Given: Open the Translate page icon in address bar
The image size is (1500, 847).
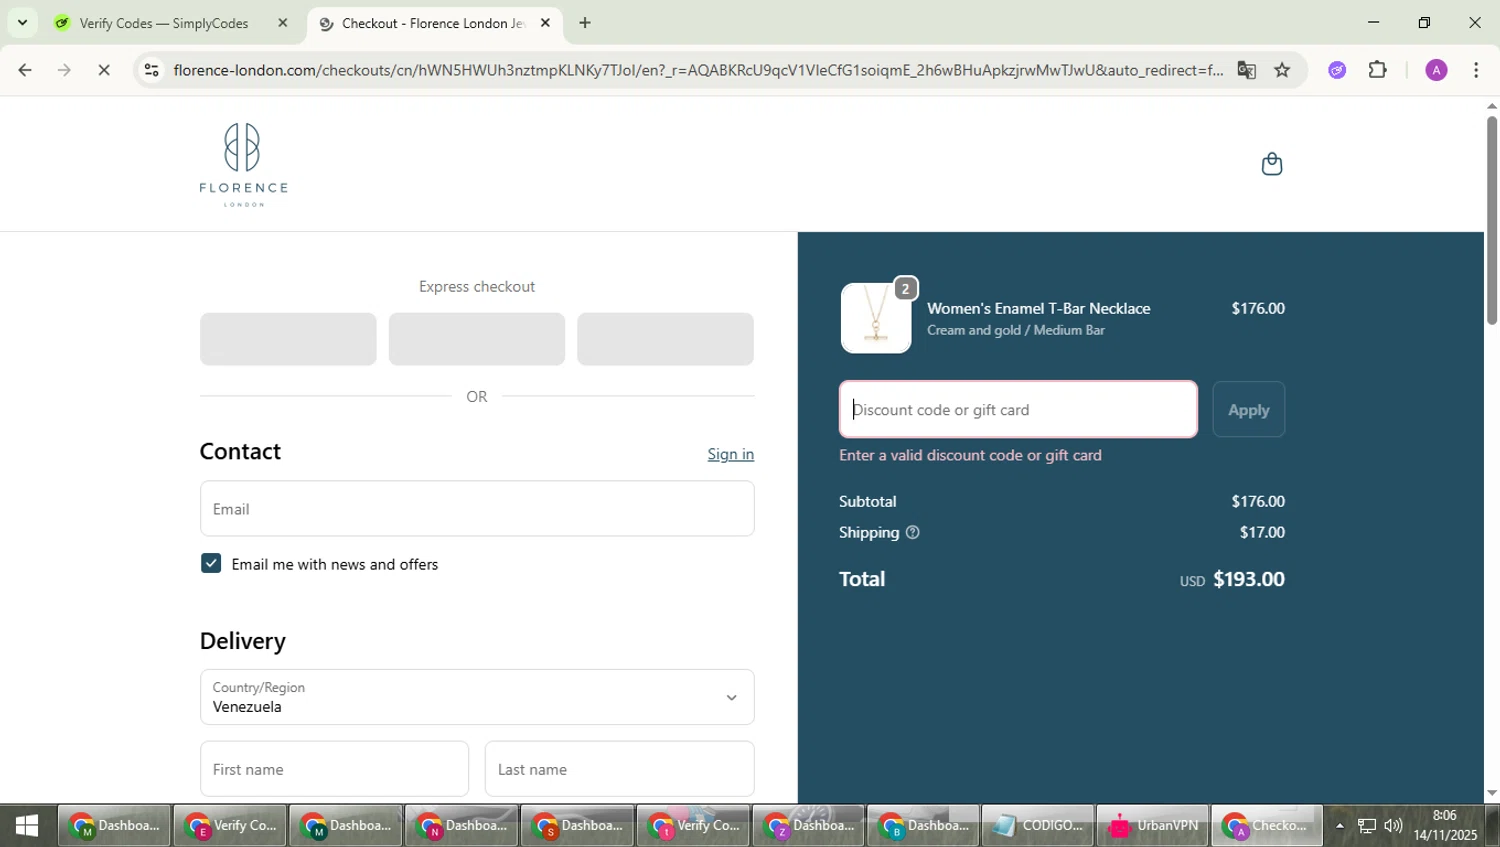Looking at the screenshot, I should [1246, 70].
